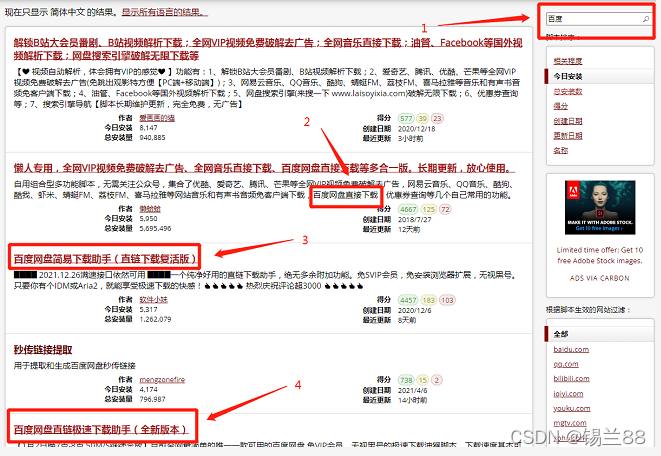The image size is (661, 456).
Task: Click the total installs value 1,262,079
Action: [155, 319]
